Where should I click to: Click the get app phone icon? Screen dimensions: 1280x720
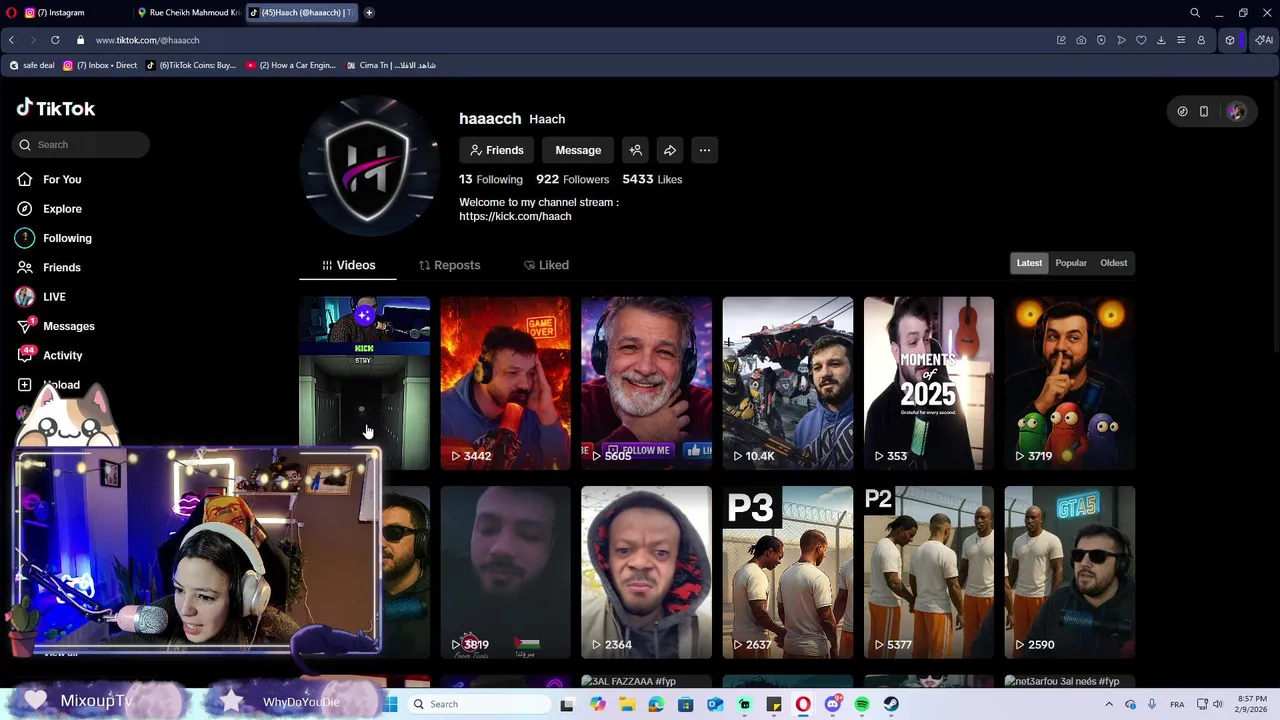click(x=1204, y=112)
